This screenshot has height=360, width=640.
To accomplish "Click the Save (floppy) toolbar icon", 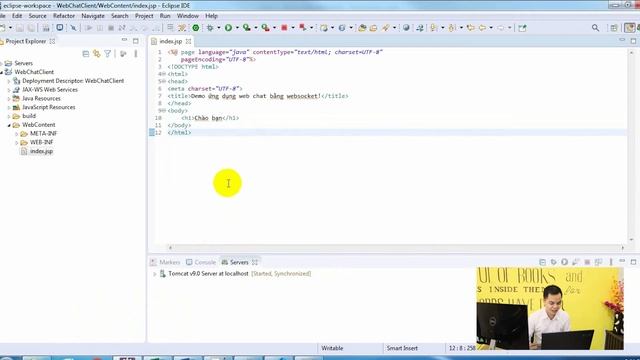I will [x=20, y=28].
